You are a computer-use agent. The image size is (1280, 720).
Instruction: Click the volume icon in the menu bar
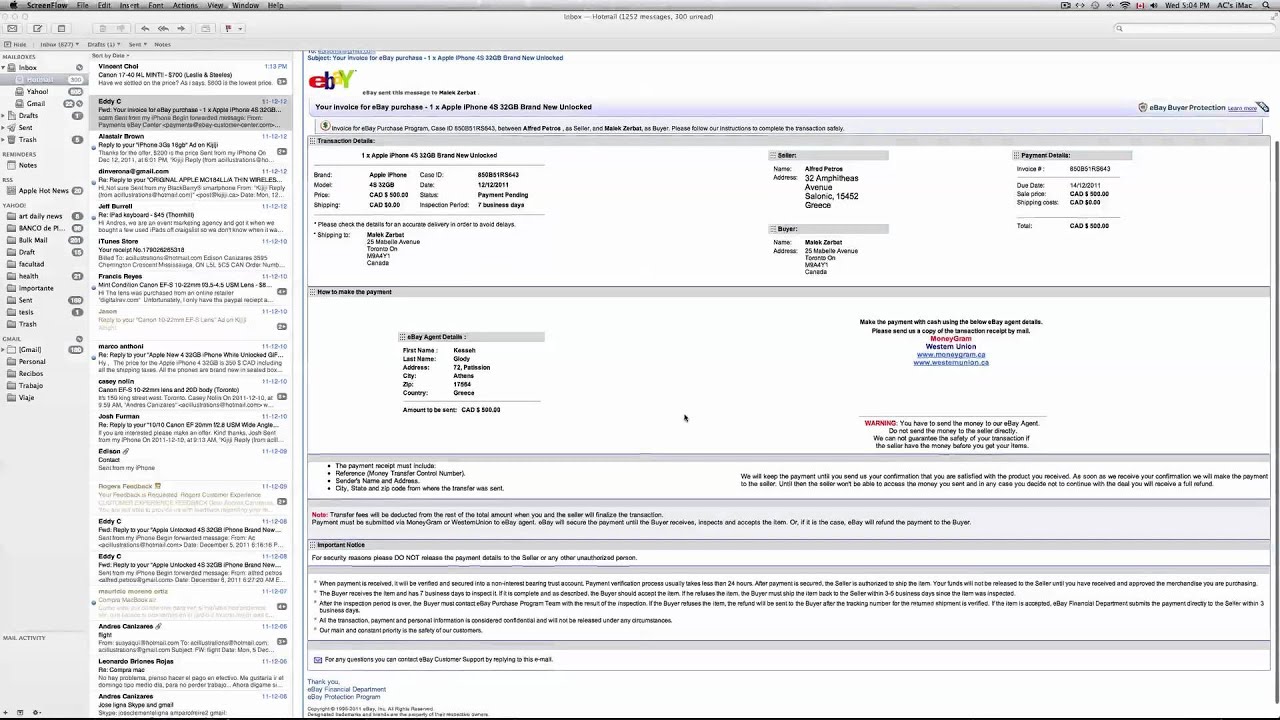click(x=1153, y=5)
